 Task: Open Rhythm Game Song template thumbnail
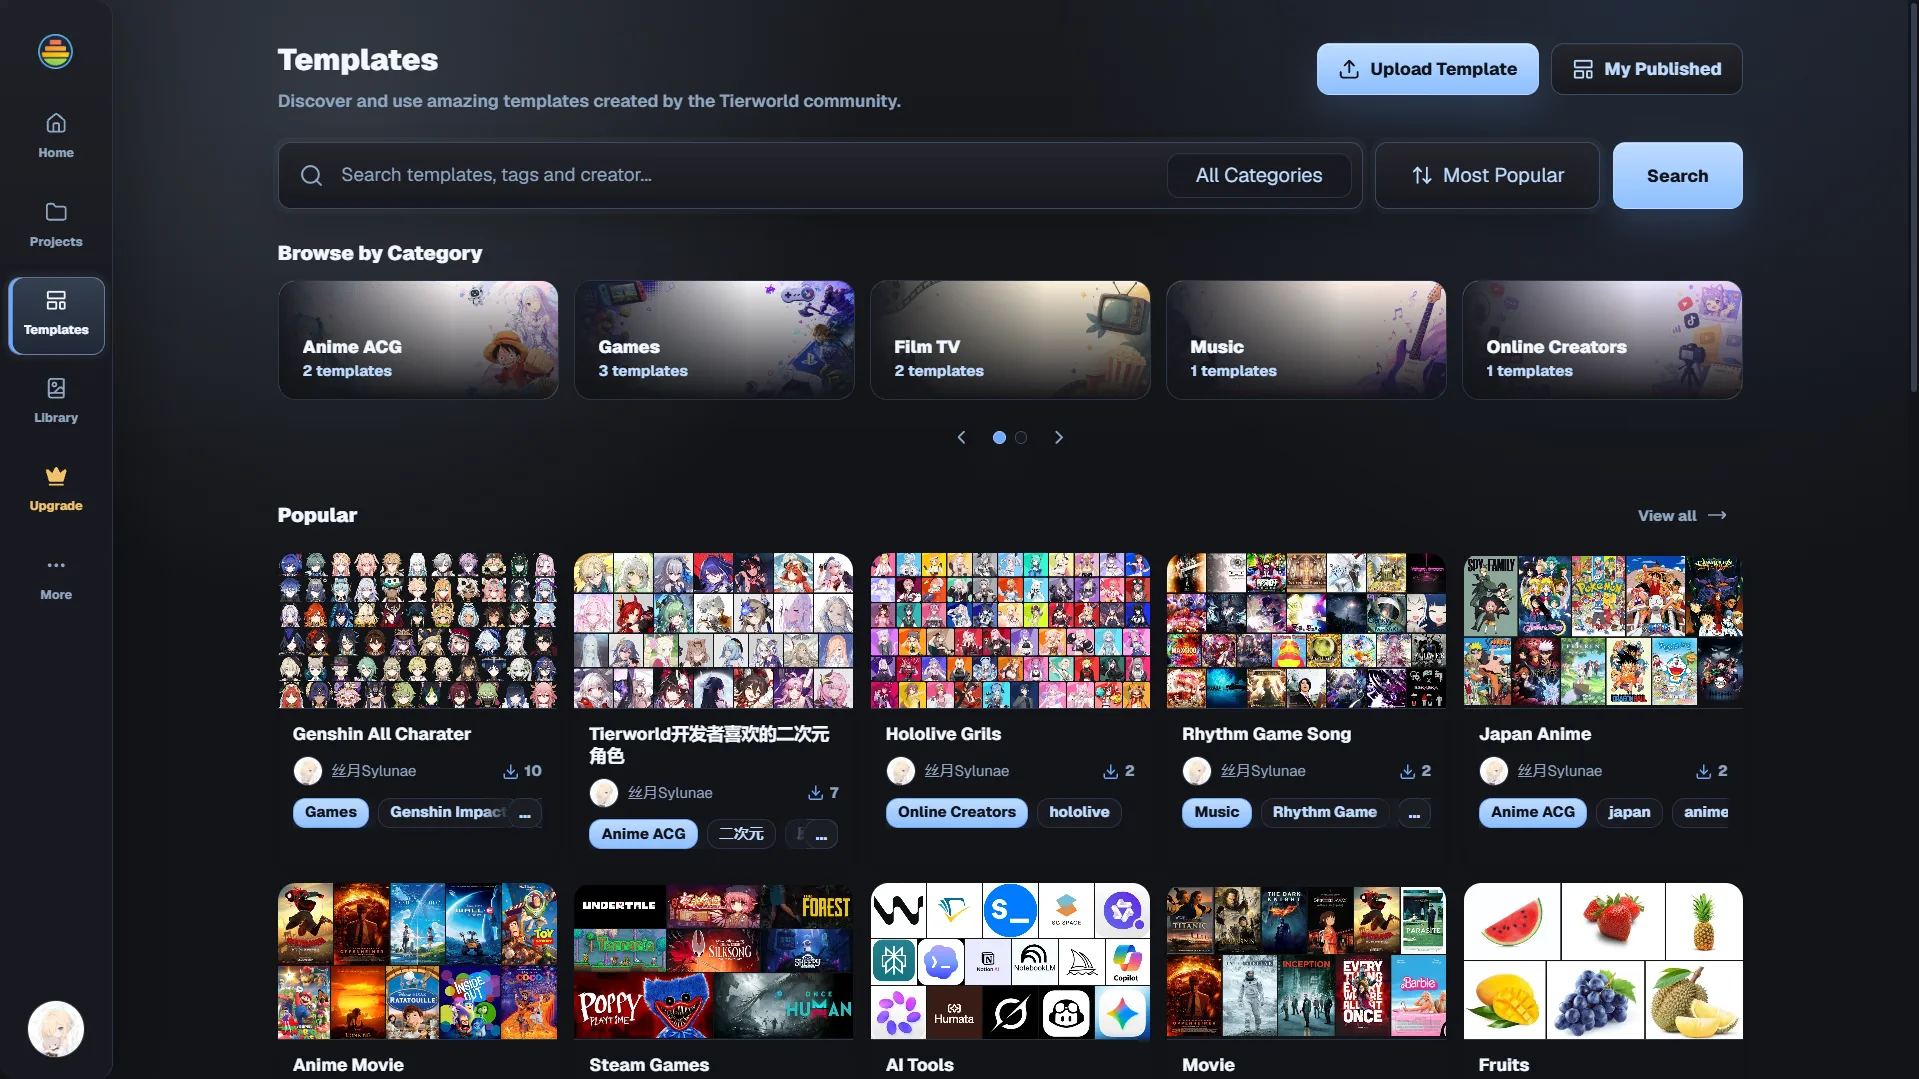click(x=1306, y=630)
